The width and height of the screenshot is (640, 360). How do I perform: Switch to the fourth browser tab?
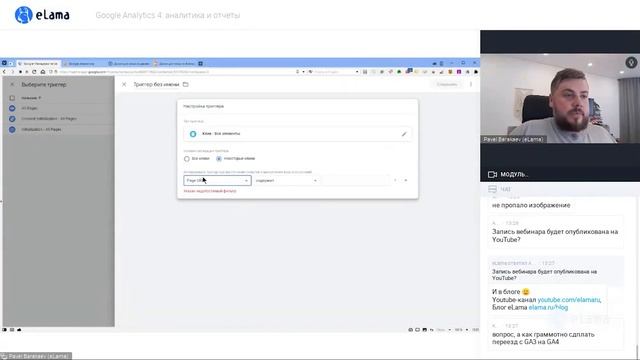click(x=174, y=64)
